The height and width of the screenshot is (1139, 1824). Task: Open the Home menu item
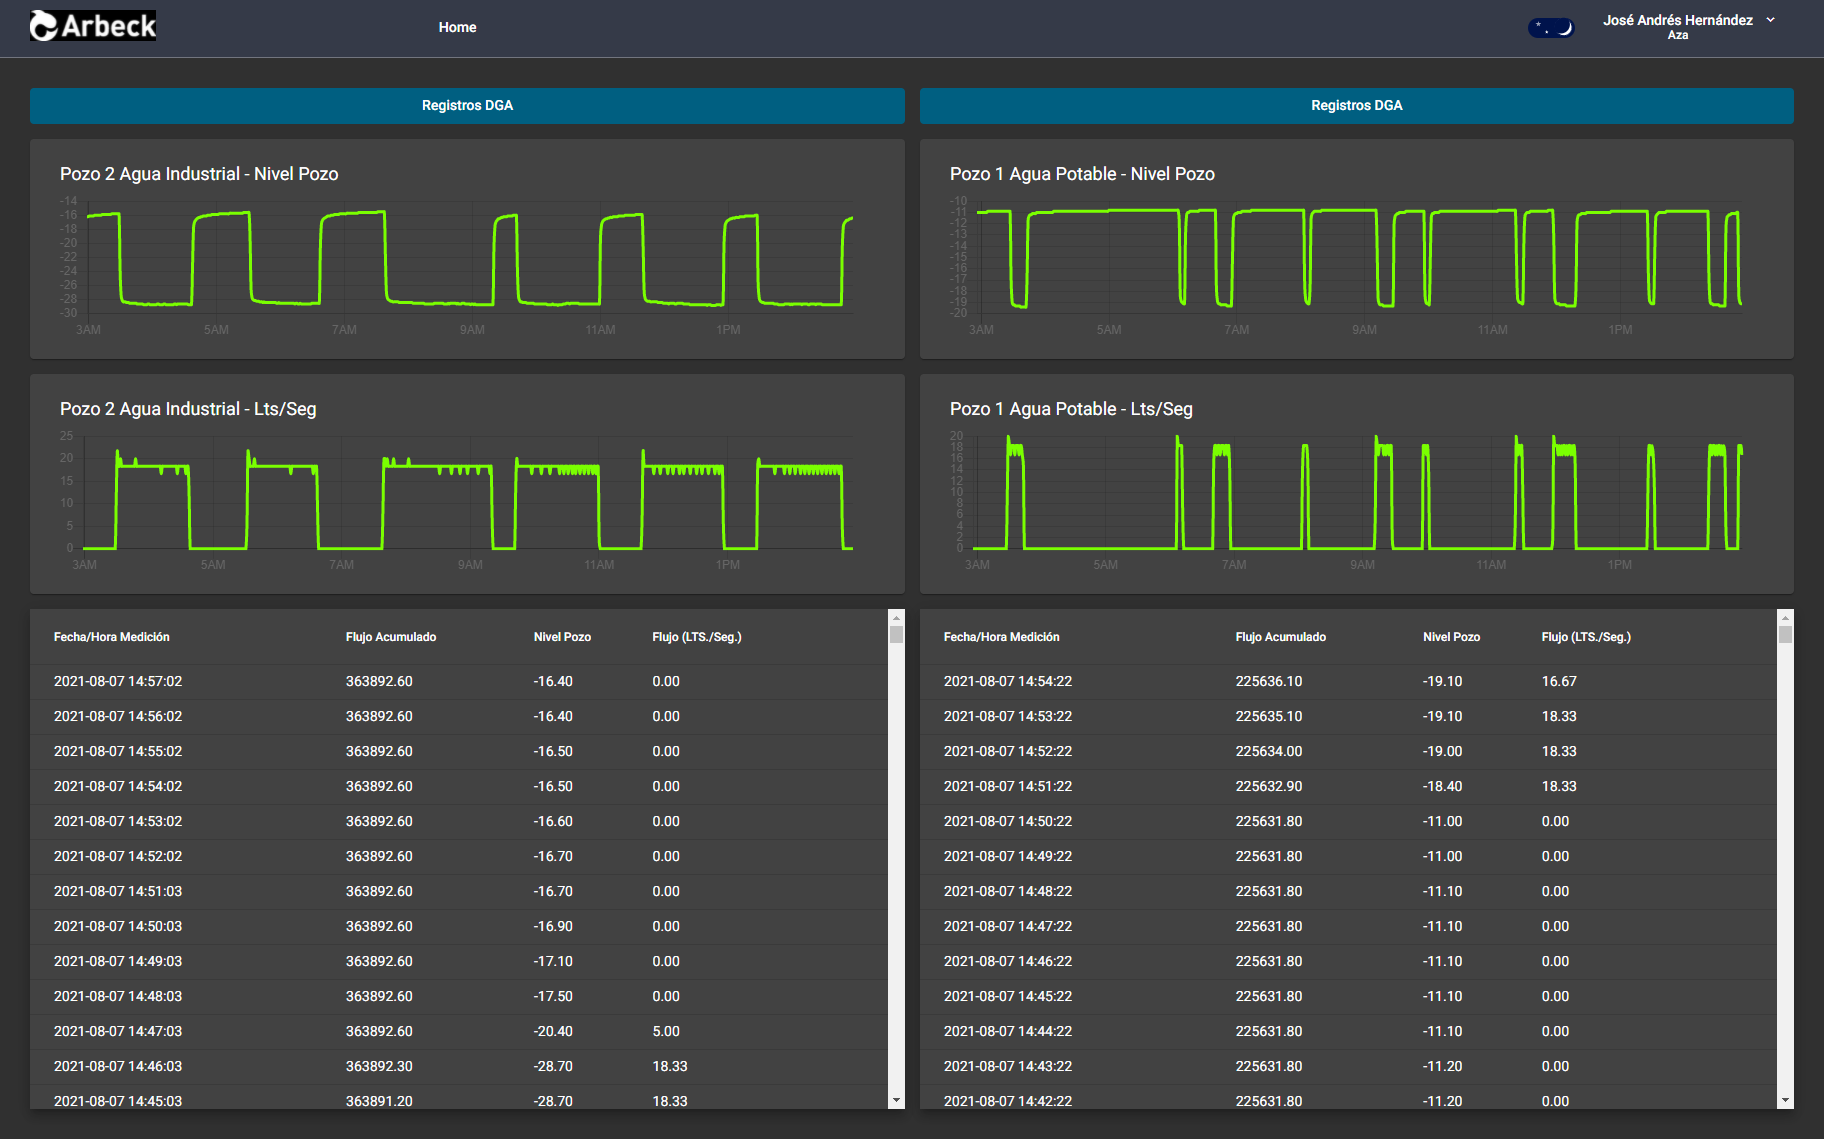(x=457, y=27)
